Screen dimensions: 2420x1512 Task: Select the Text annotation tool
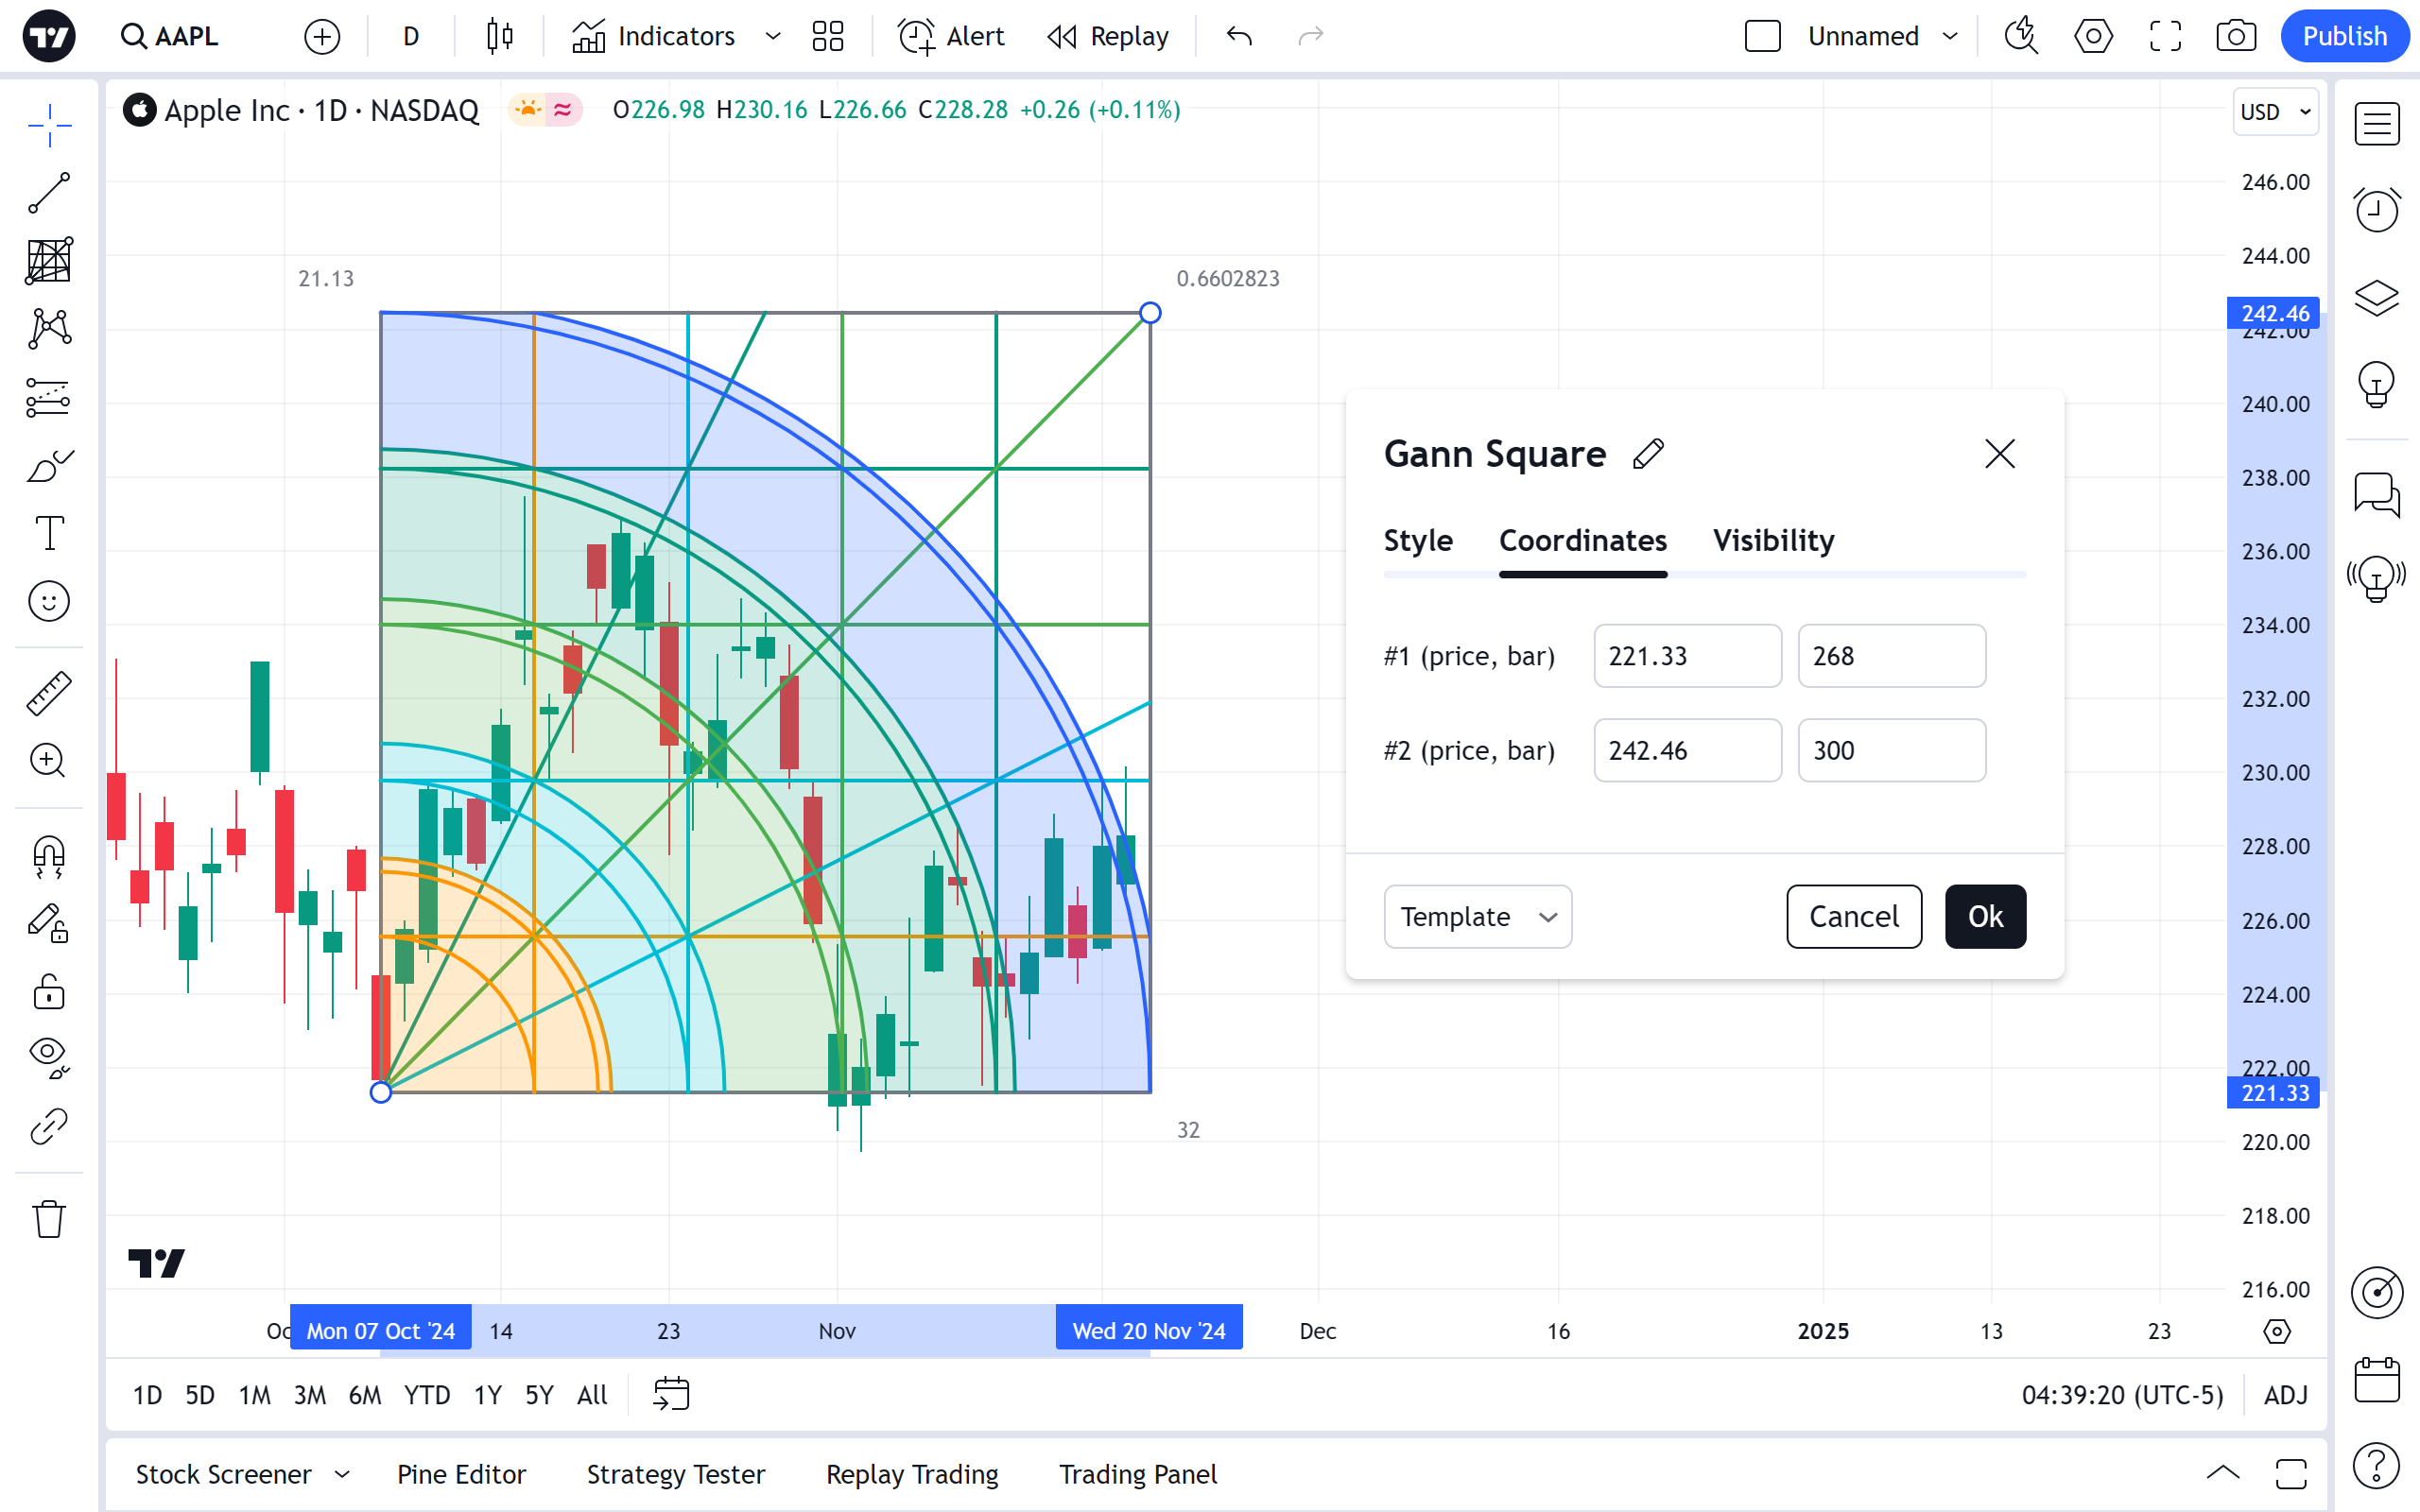pos(48,533)
